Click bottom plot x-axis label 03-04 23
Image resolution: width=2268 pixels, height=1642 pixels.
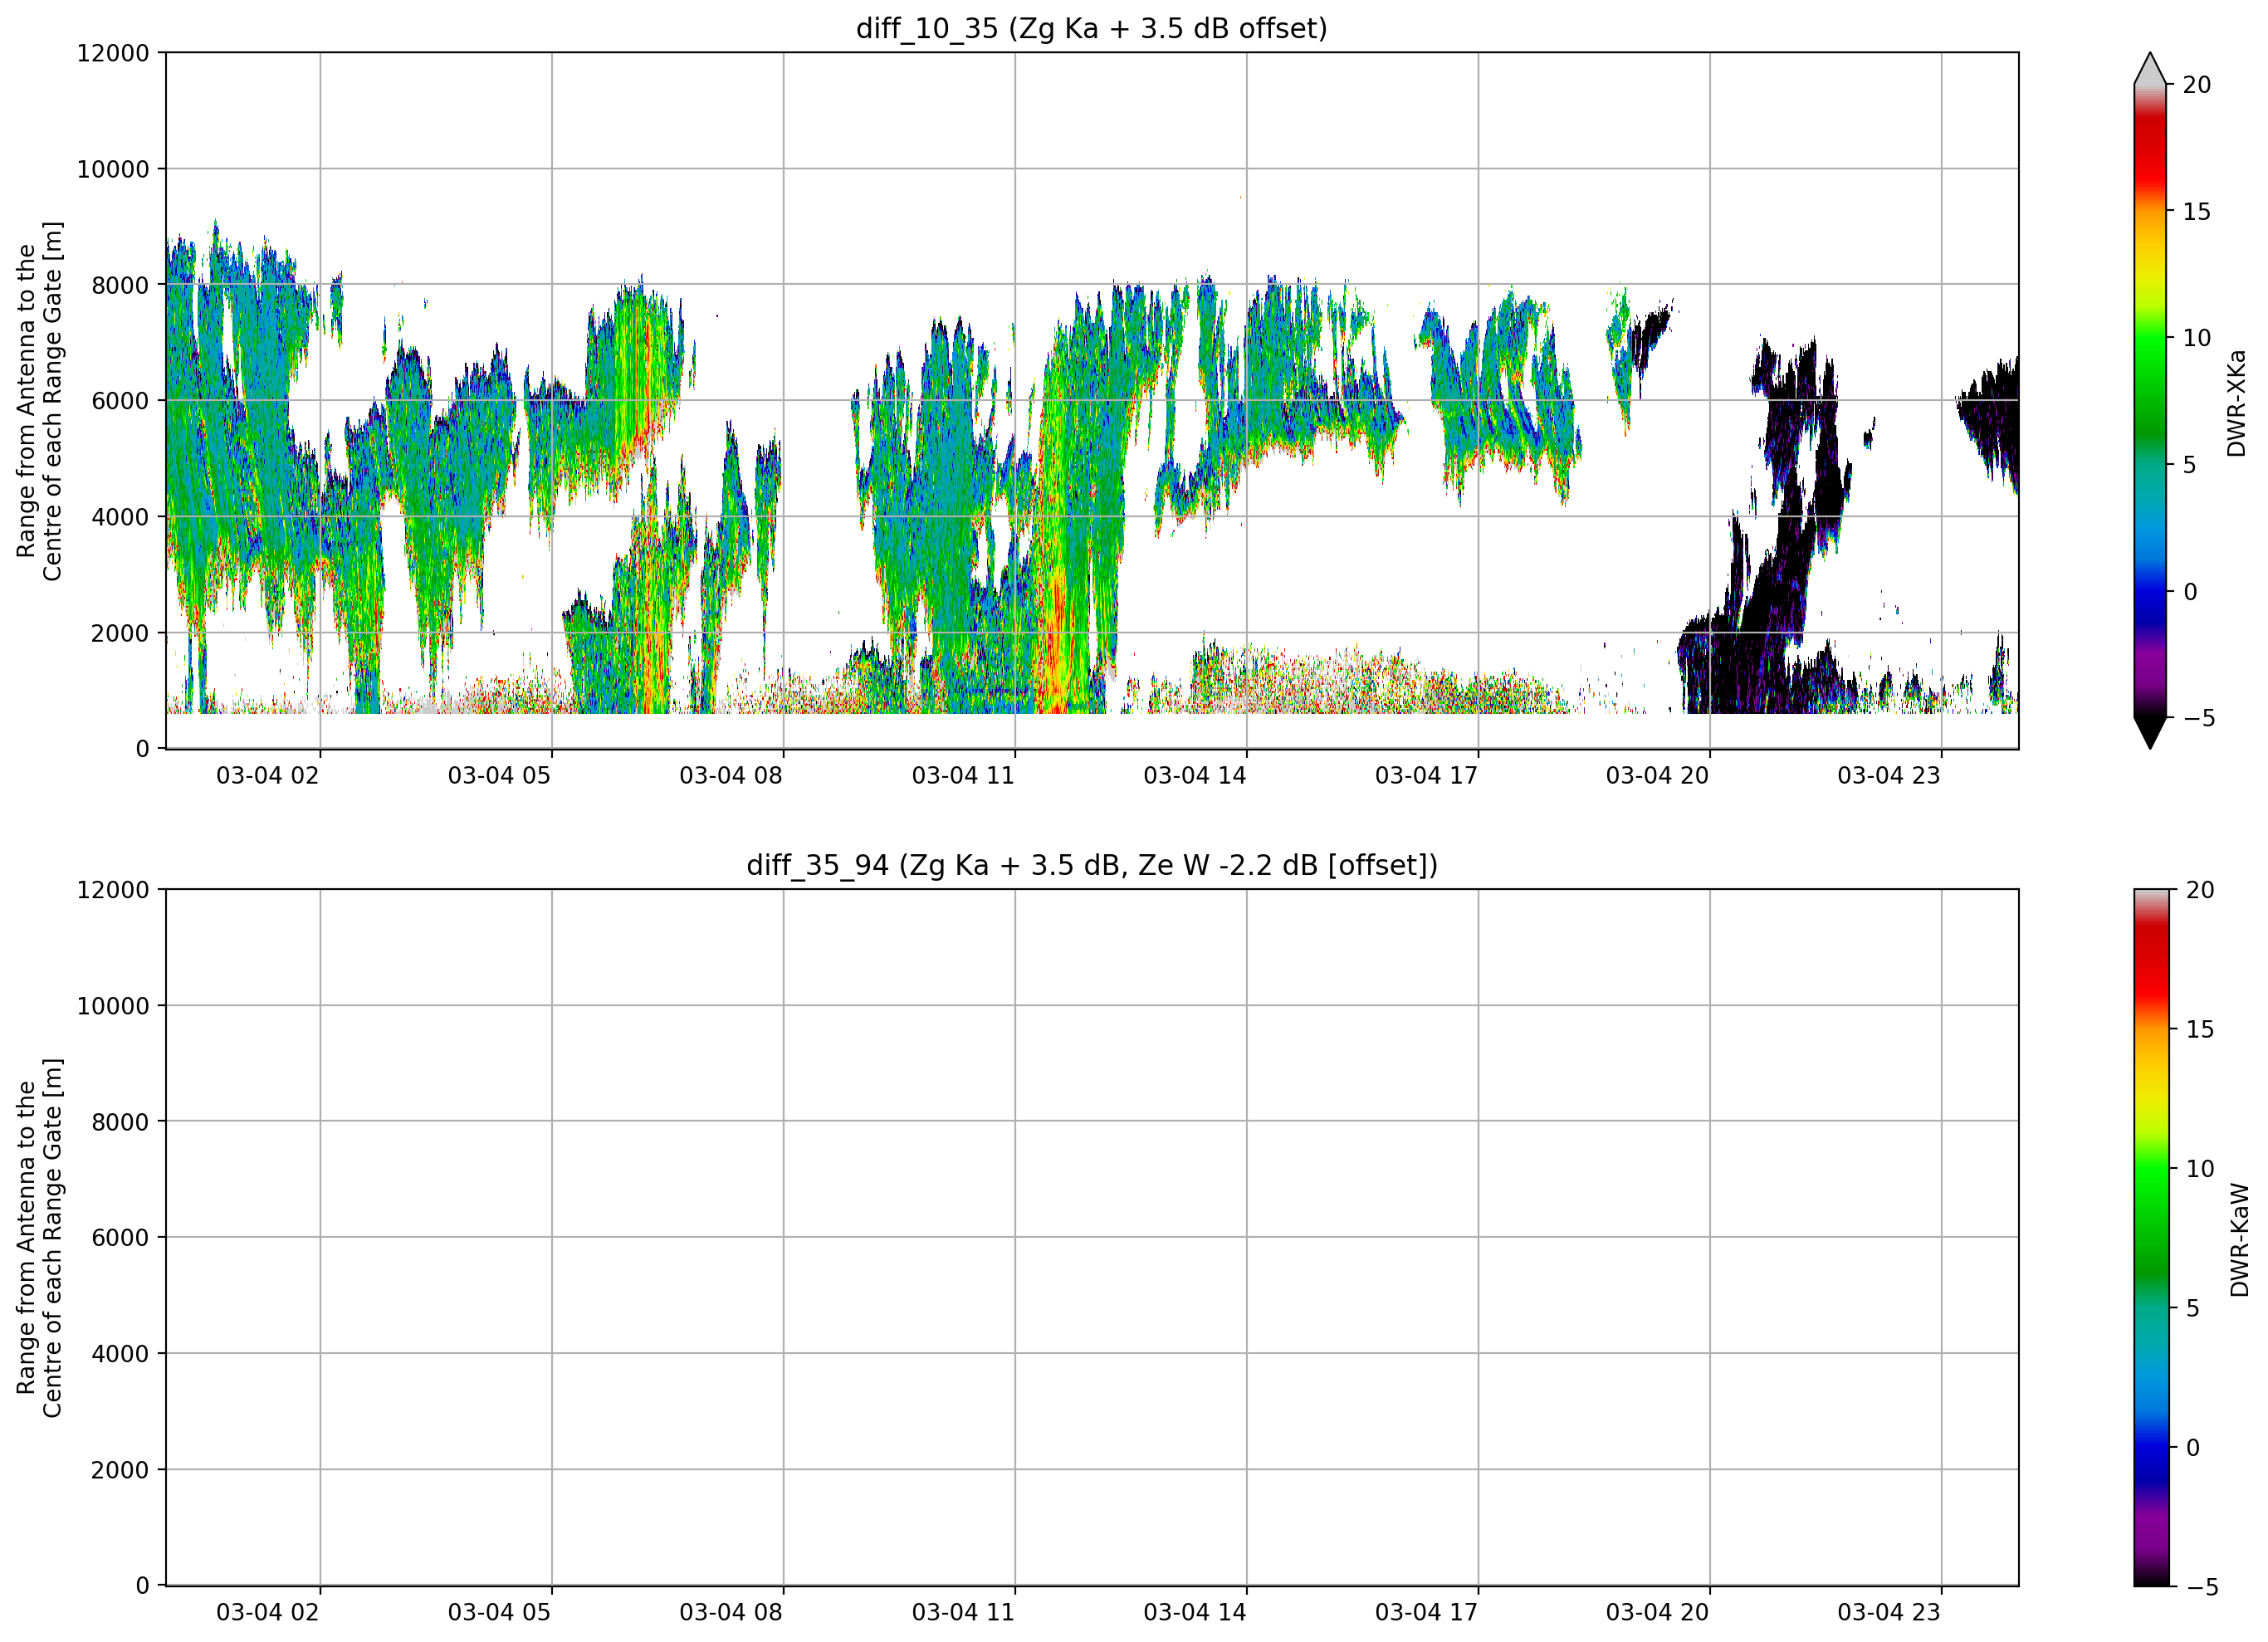pyautogui.click(x=1889, y=1613)
